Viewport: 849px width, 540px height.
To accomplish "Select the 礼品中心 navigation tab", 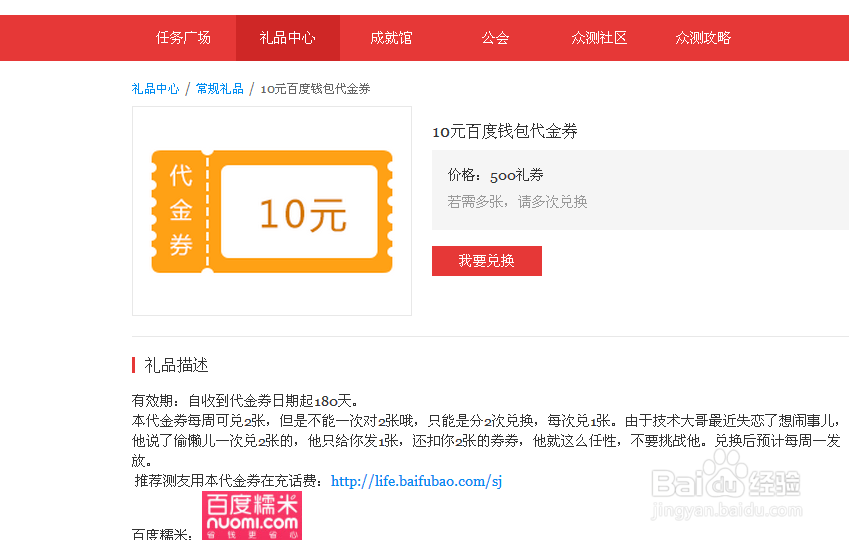I will coord(288,38).
